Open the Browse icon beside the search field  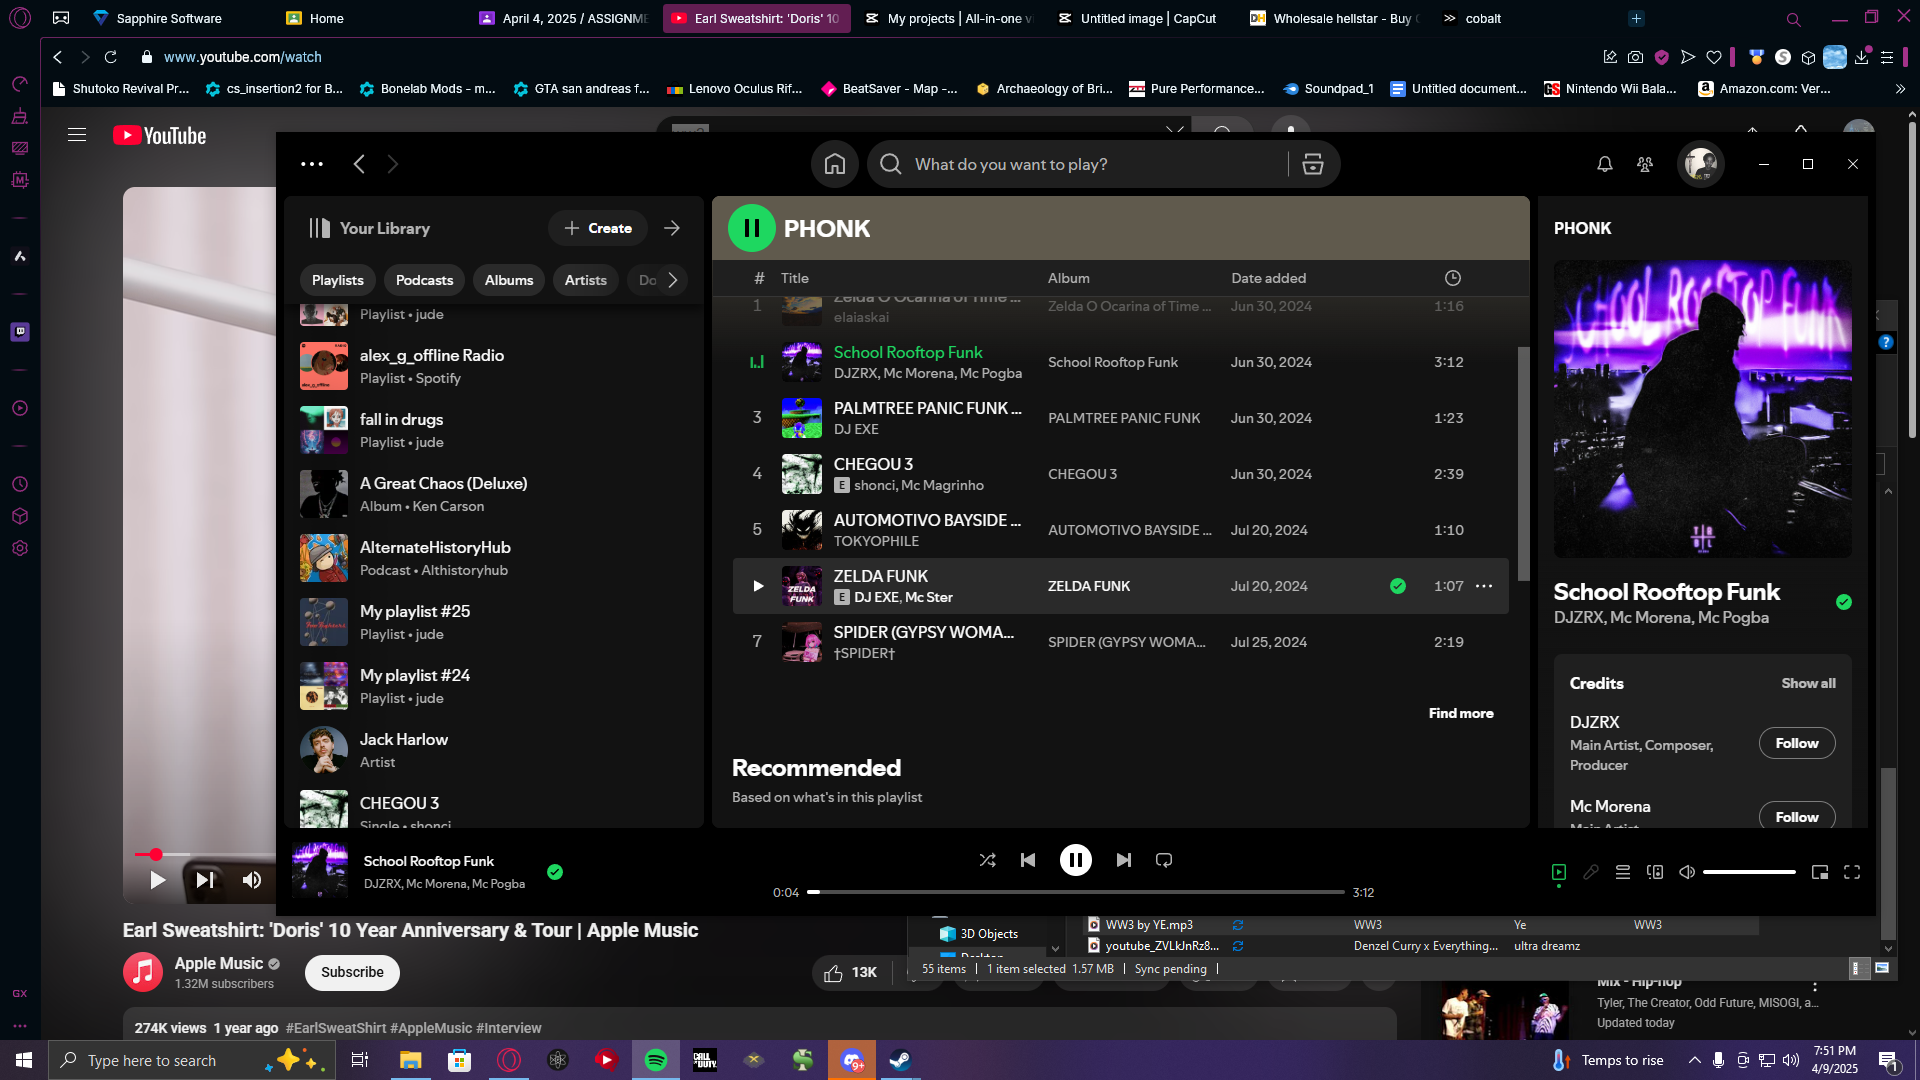pyautogui.click(x=1313, y=165)
